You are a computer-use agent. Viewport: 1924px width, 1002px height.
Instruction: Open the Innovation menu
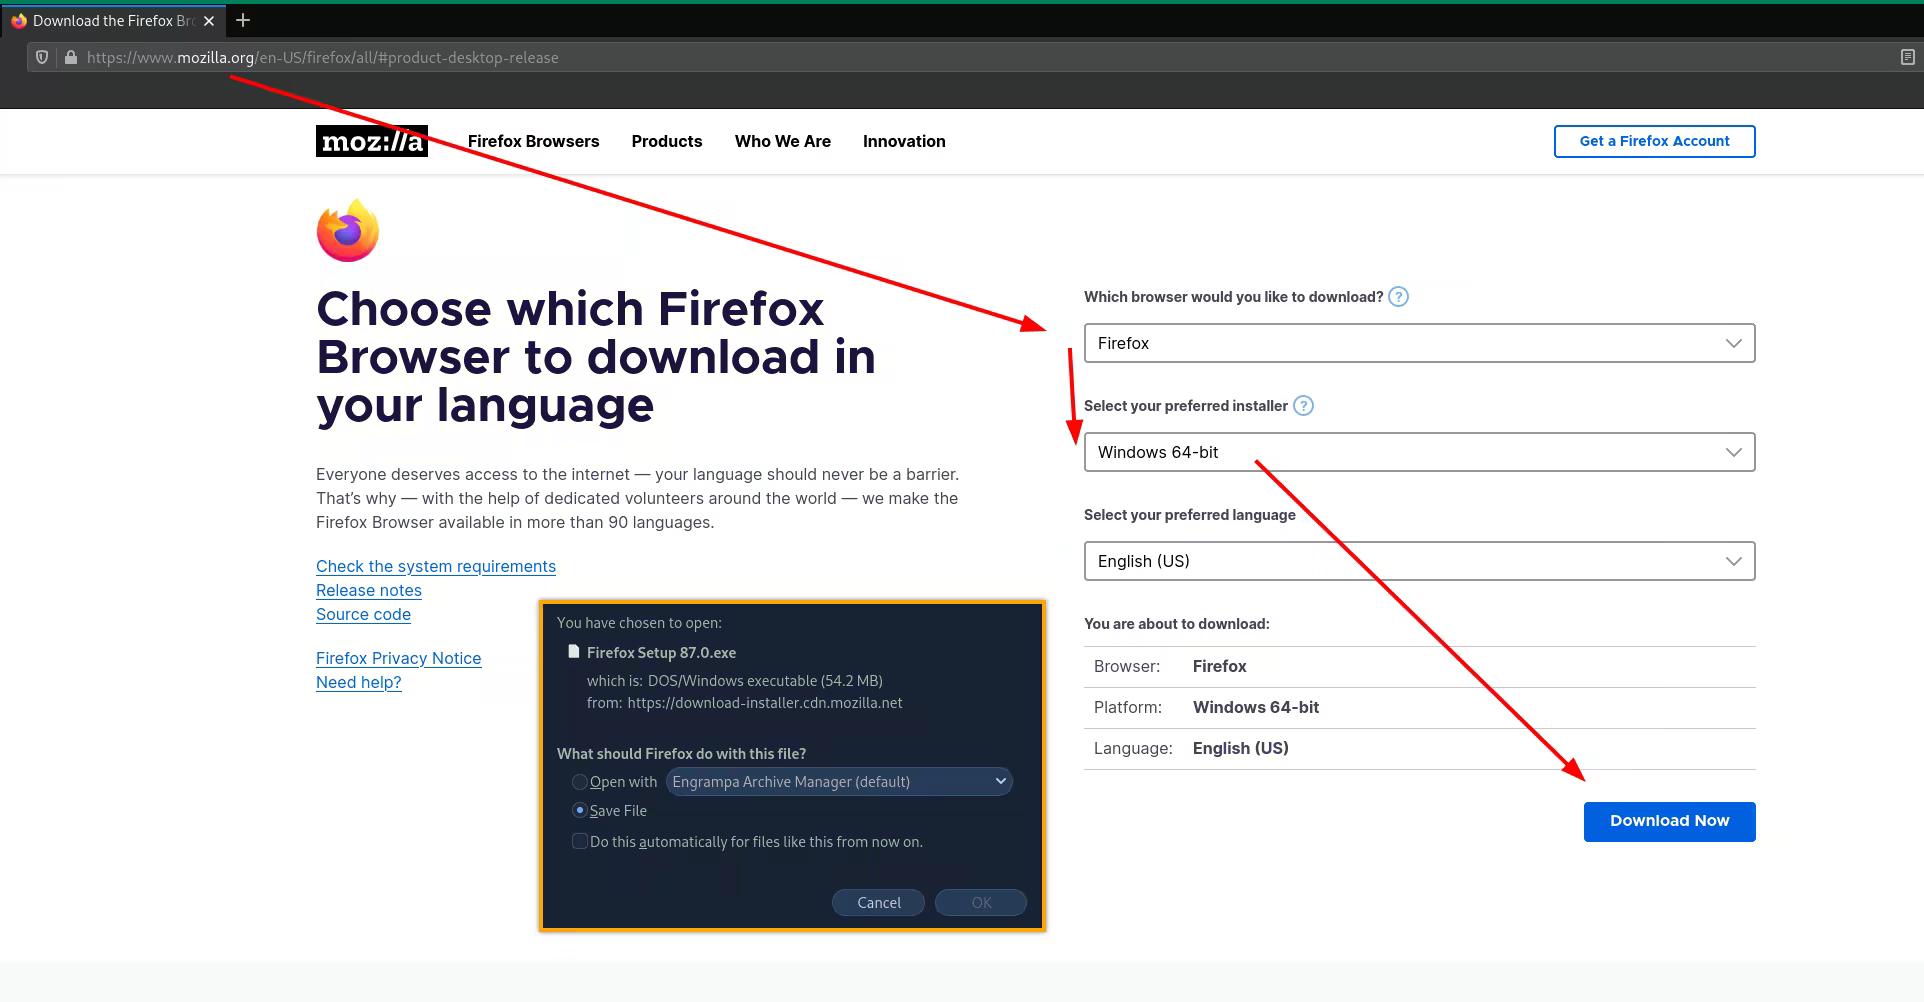click(904, 141)
